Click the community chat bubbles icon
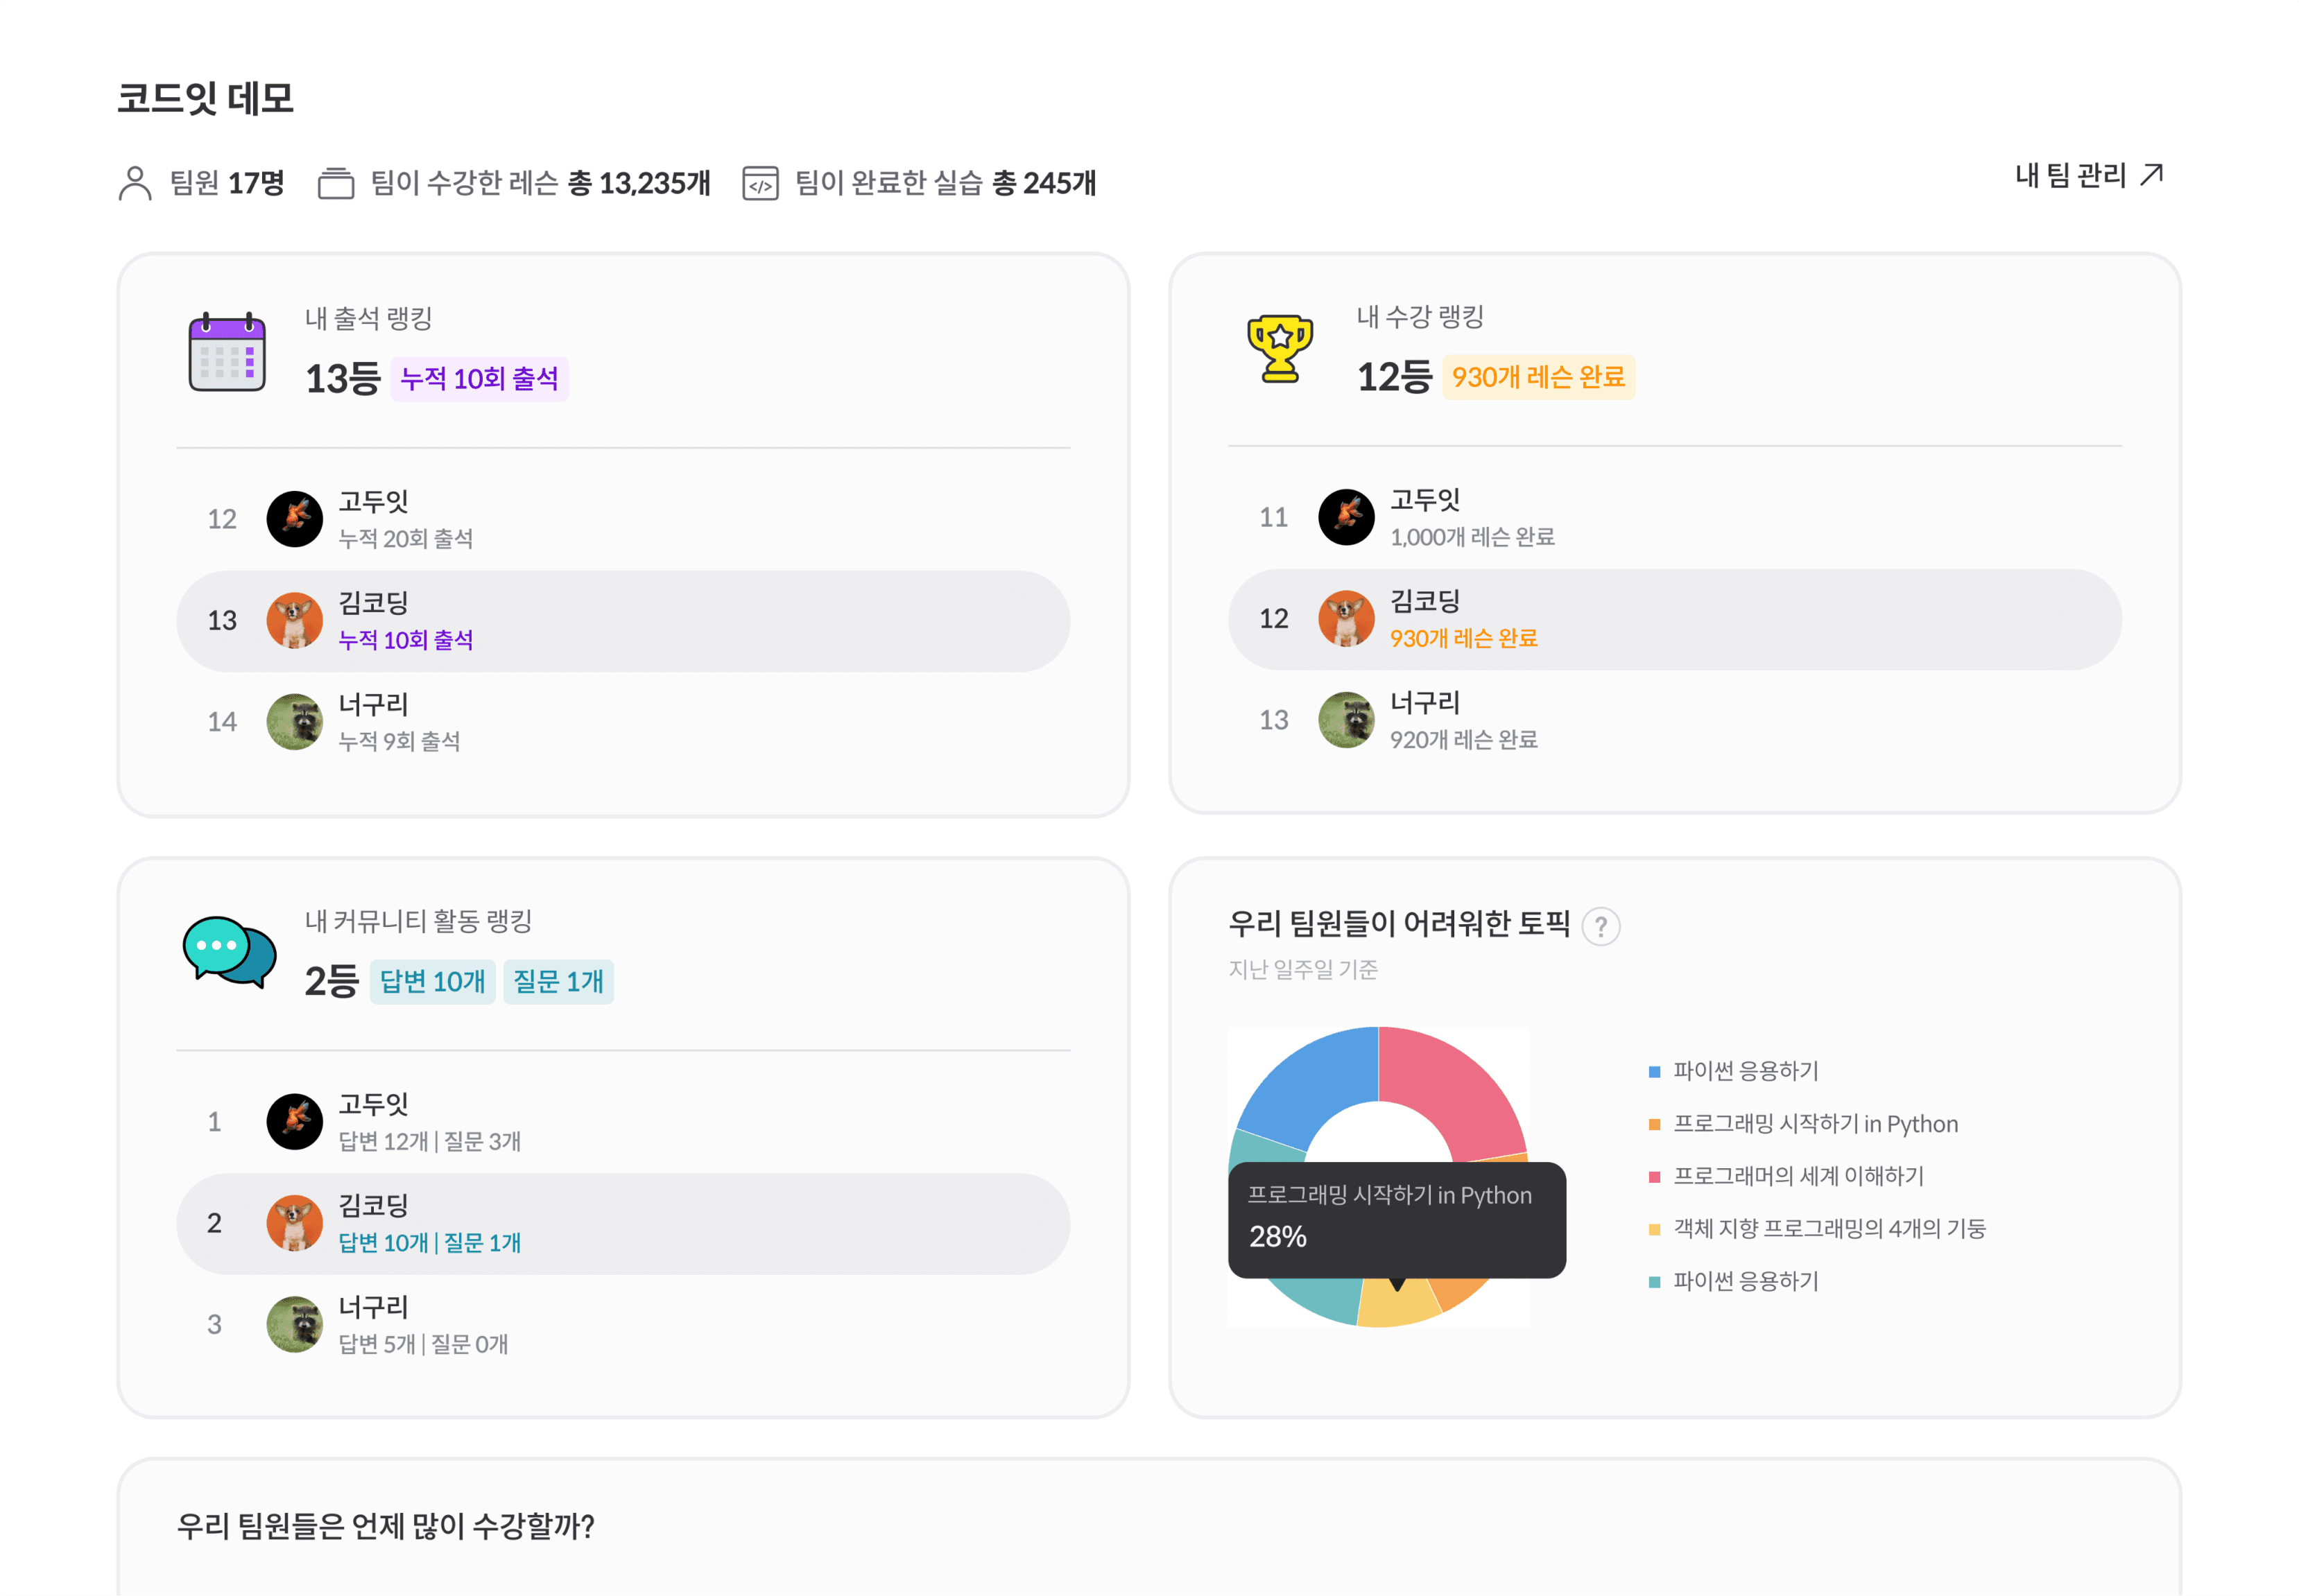2299x1596 pixels. point(229,951)
